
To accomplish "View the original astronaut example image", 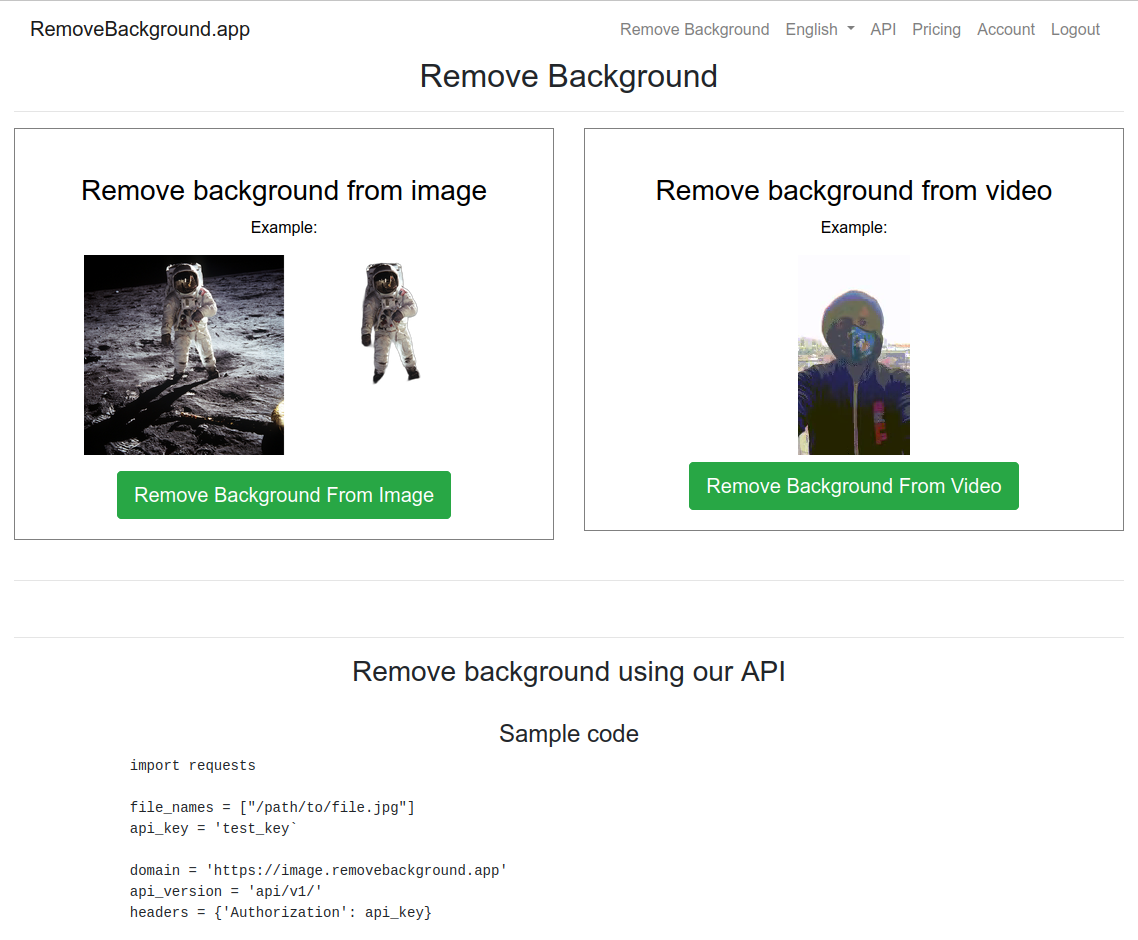I will [x=183, y=355].
